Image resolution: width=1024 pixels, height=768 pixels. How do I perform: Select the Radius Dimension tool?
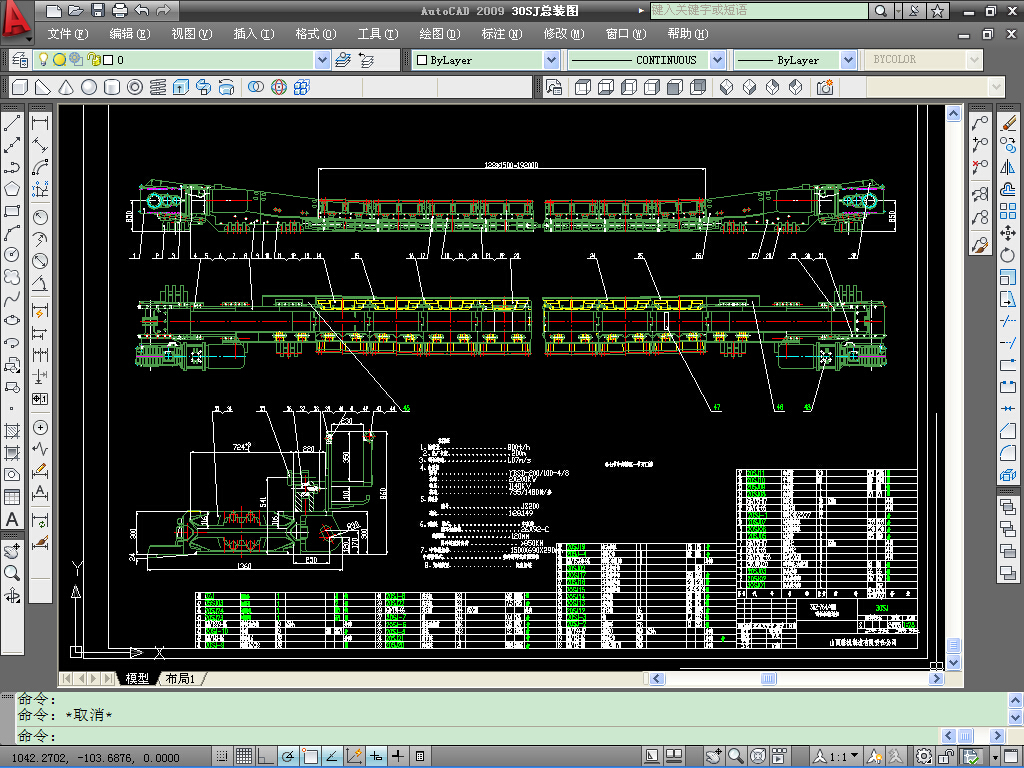coord(40,217)
